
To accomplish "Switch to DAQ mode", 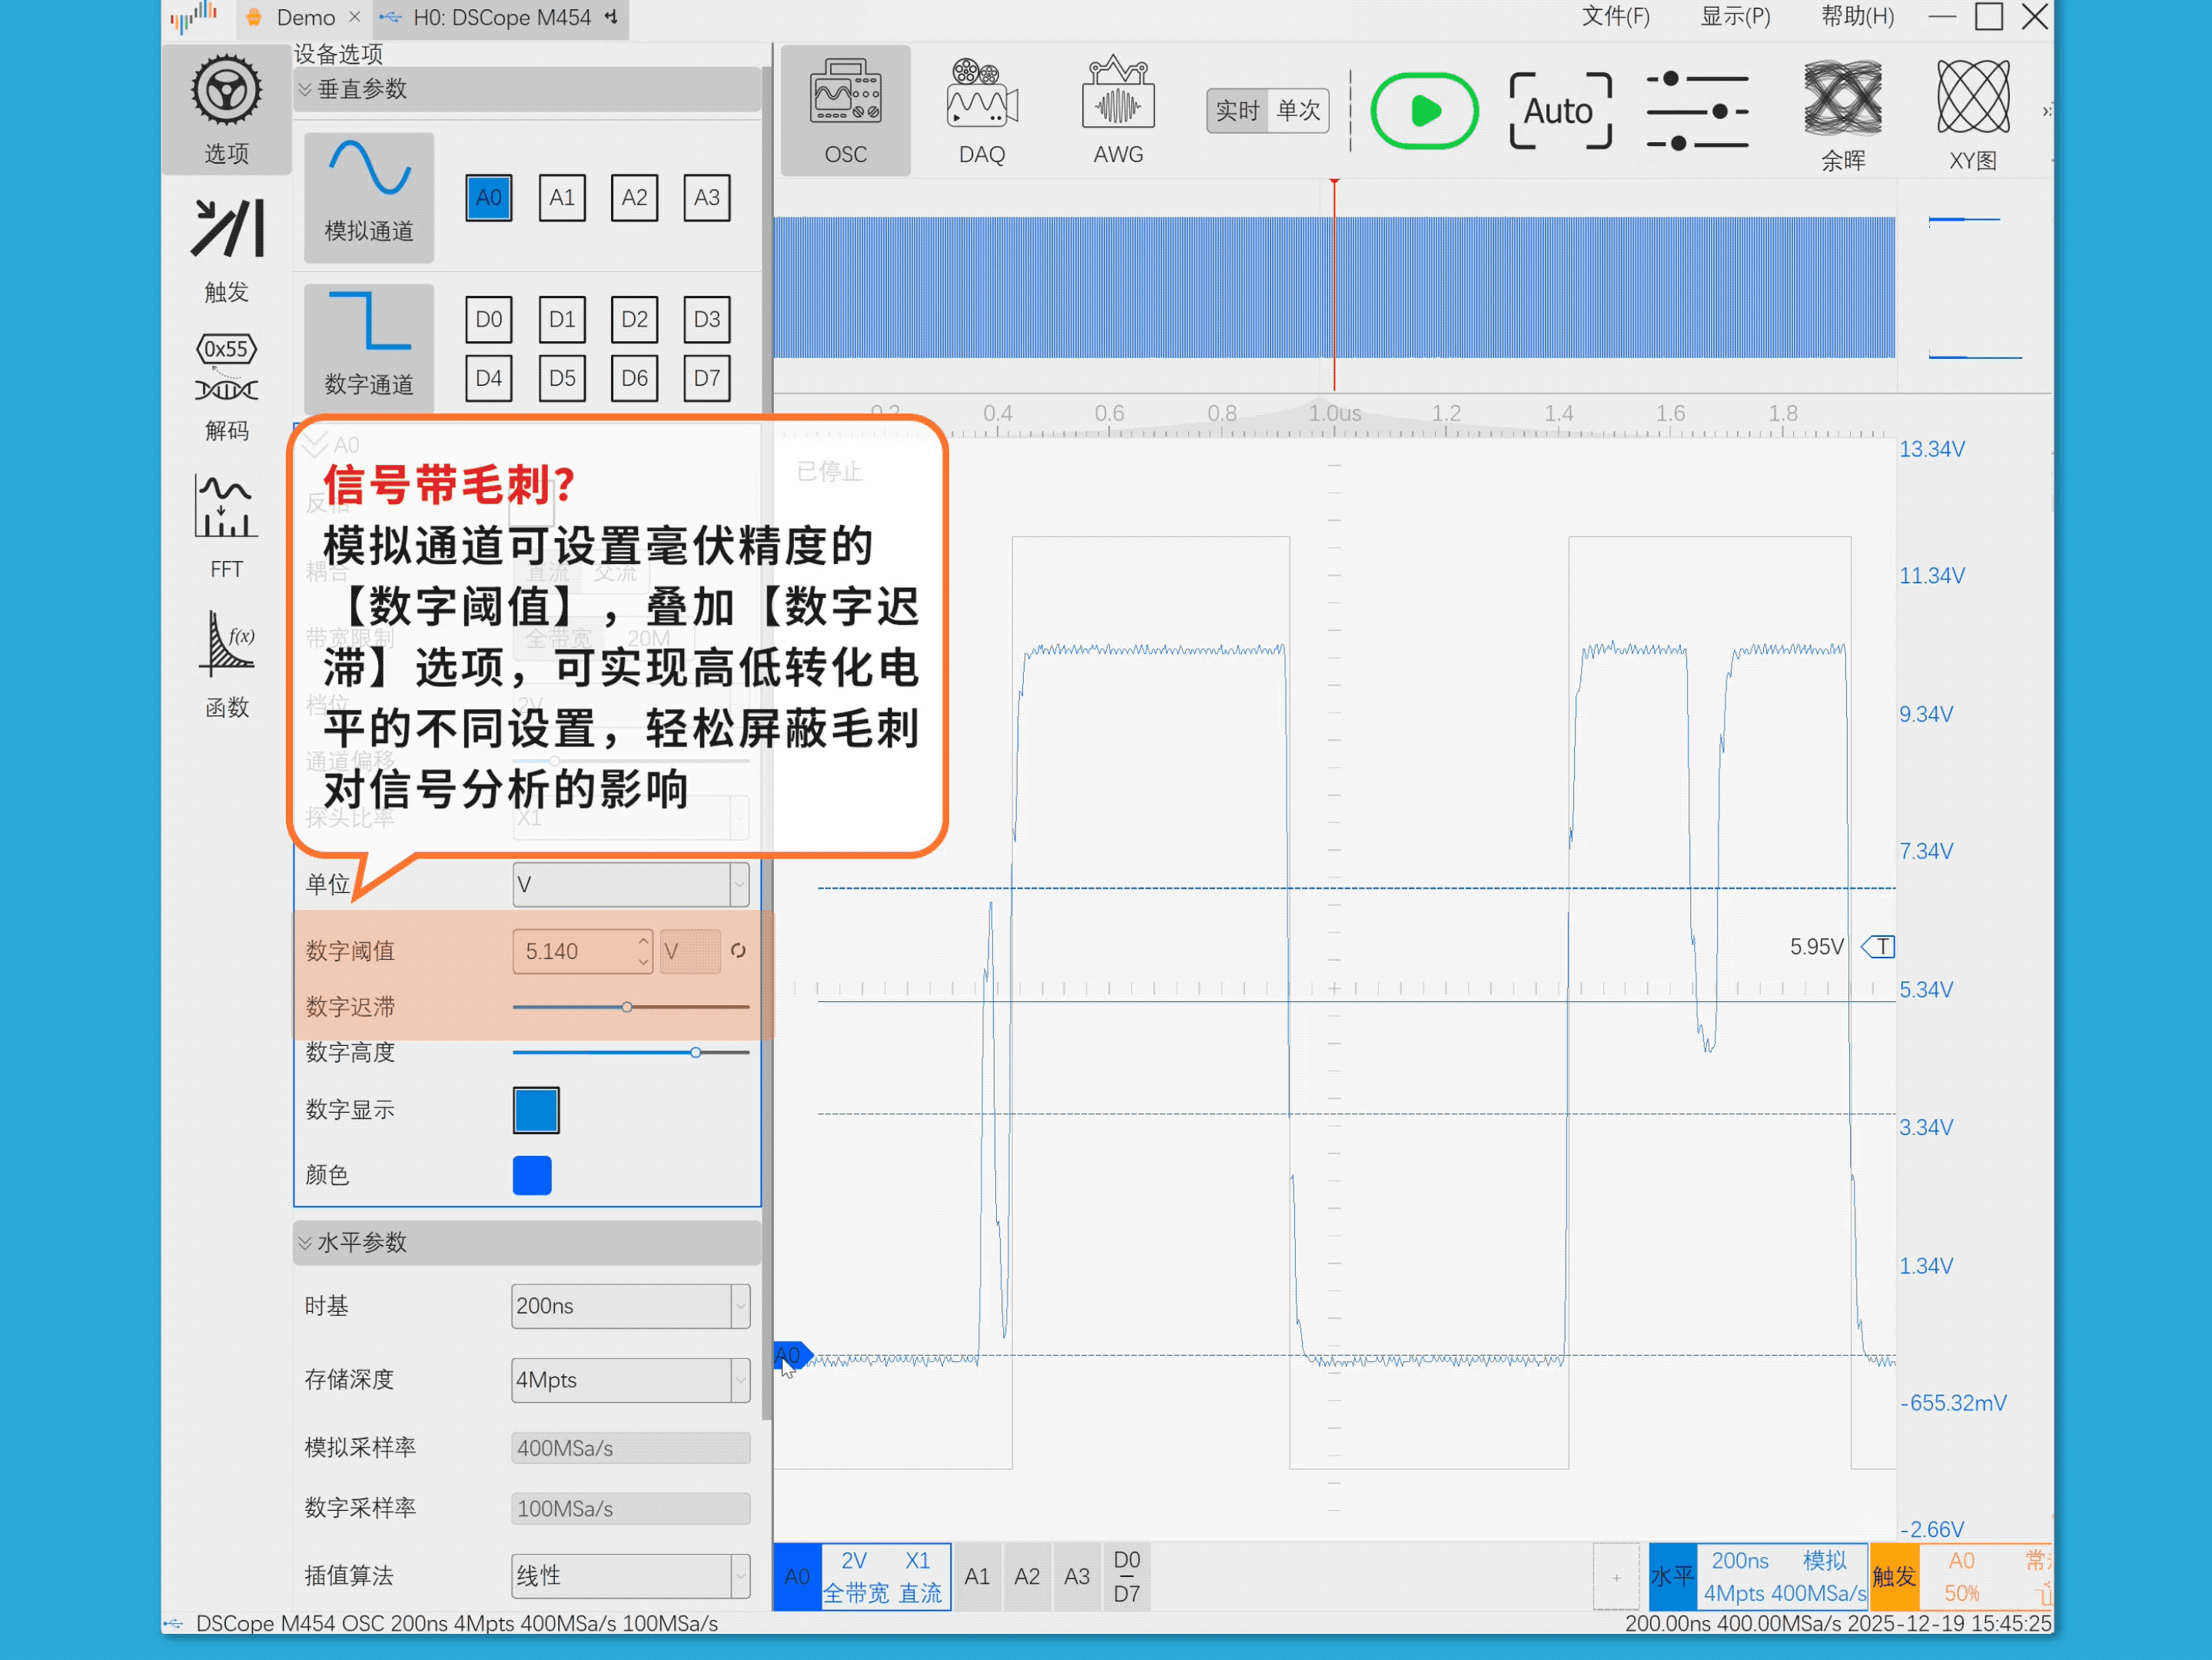I will coord(981,110).
